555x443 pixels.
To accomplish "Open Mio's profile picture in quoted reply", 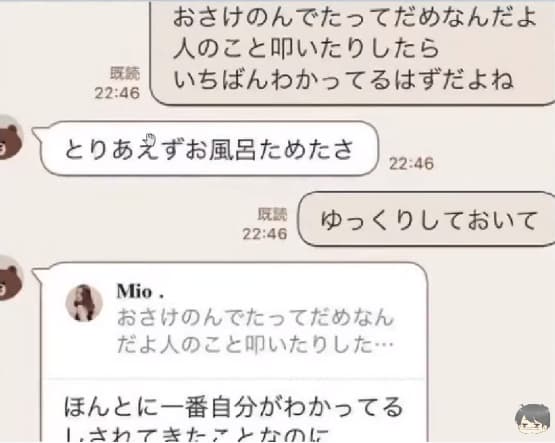I will [x=84, y=303].
